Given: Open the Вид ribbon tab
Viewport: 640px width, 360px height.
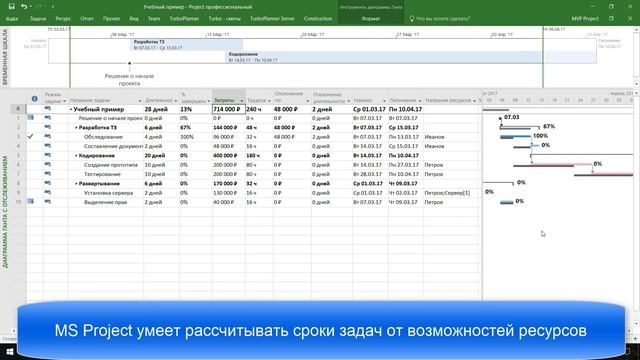Looking at the screenshot, I should pyautogui.click(x=134, y=19).
